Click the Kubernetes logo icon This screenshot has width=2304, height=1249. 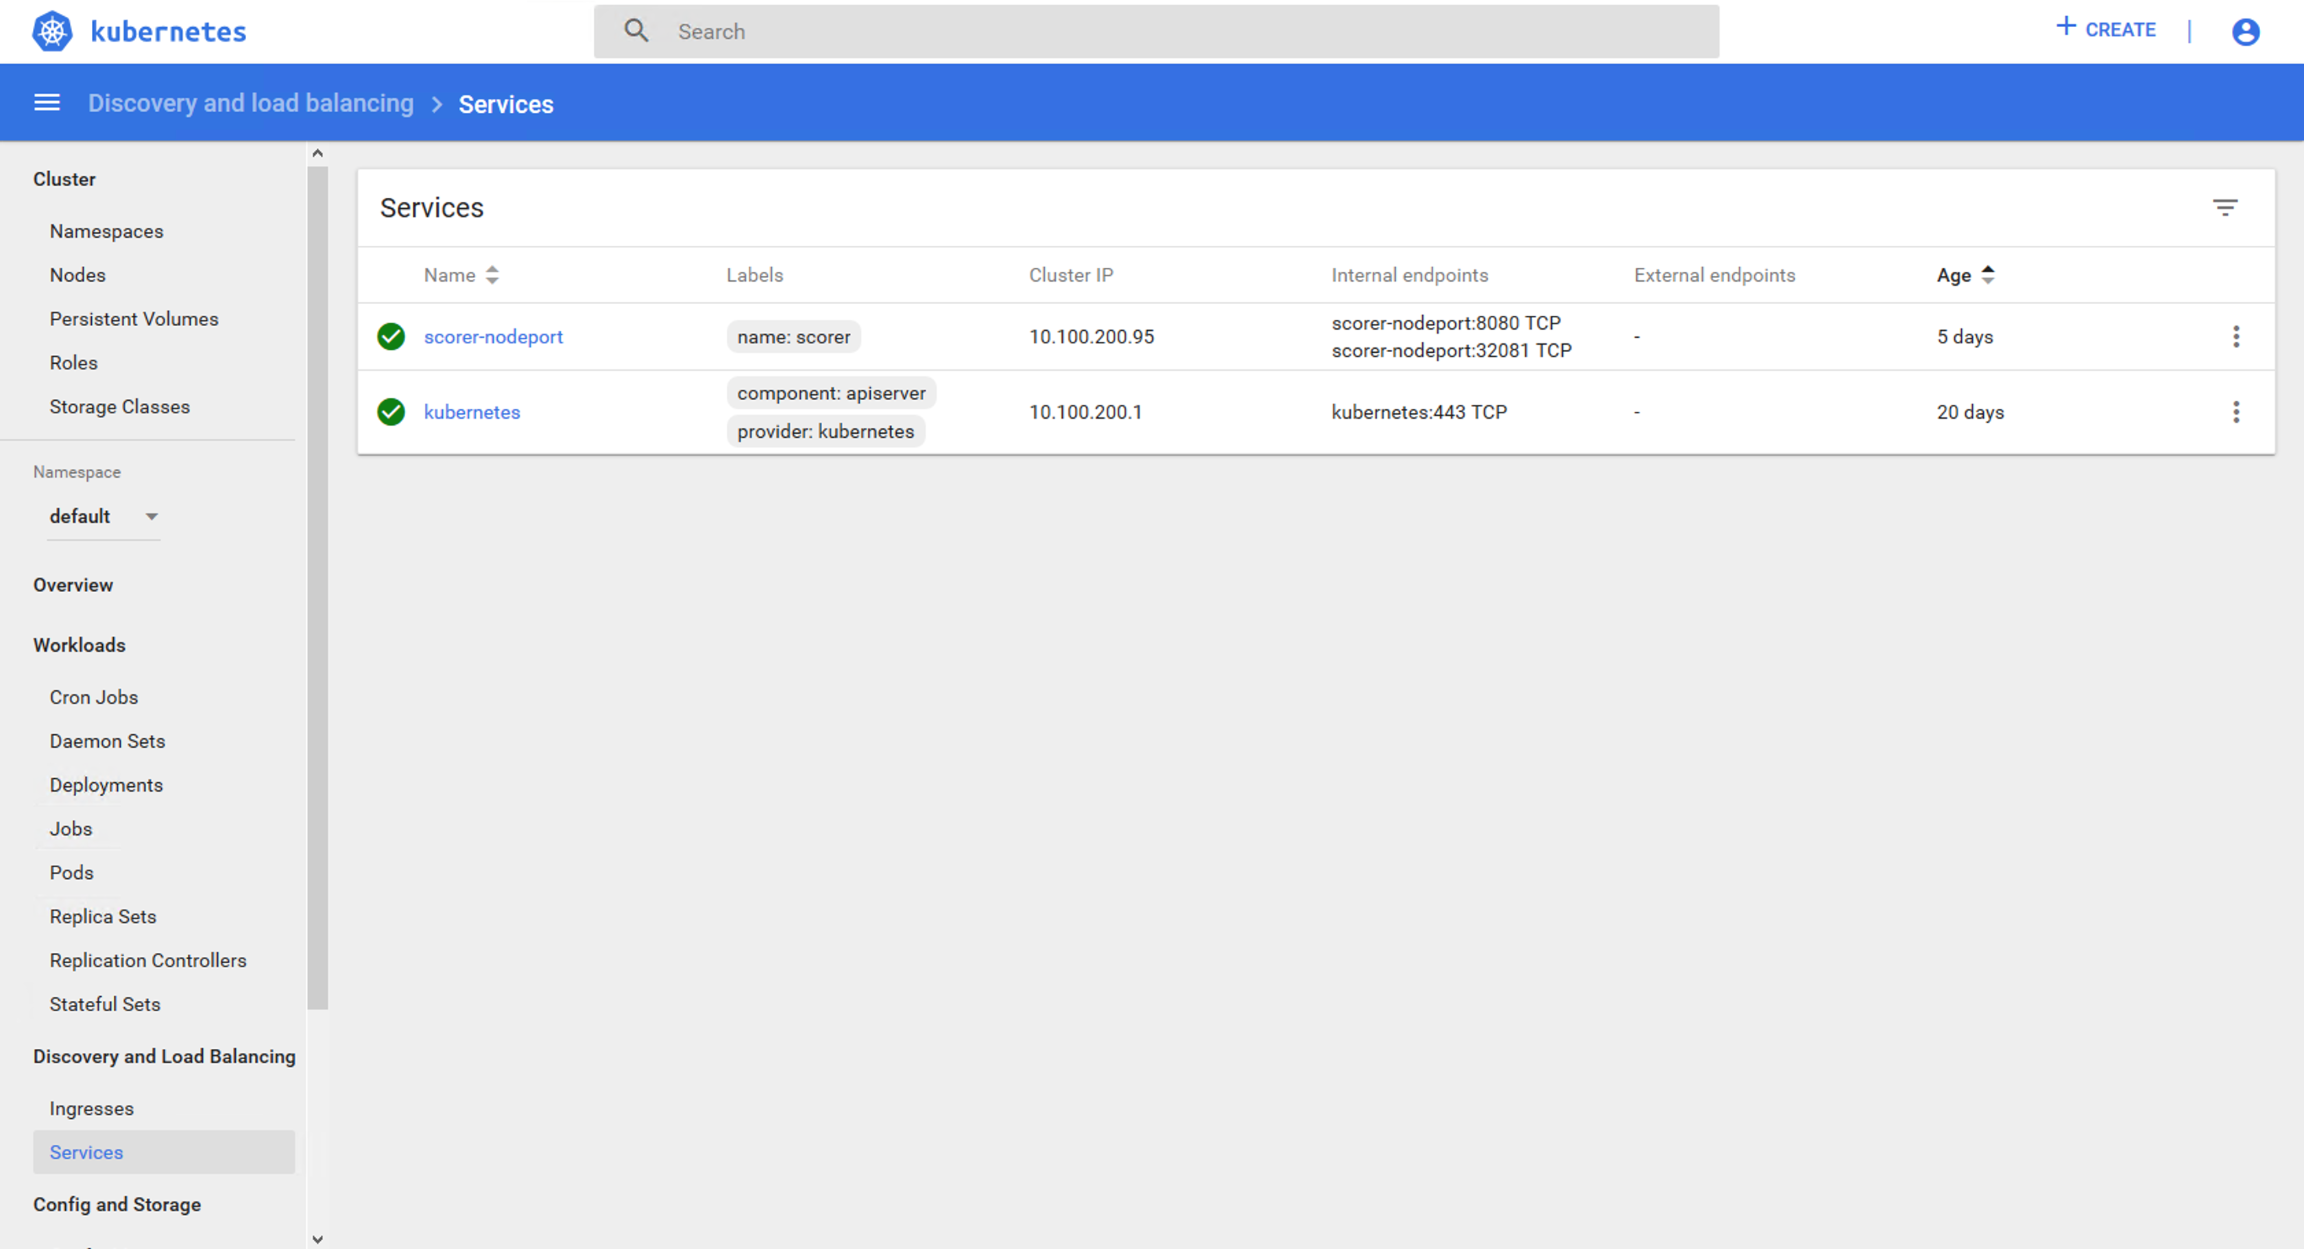coord(52,31)
